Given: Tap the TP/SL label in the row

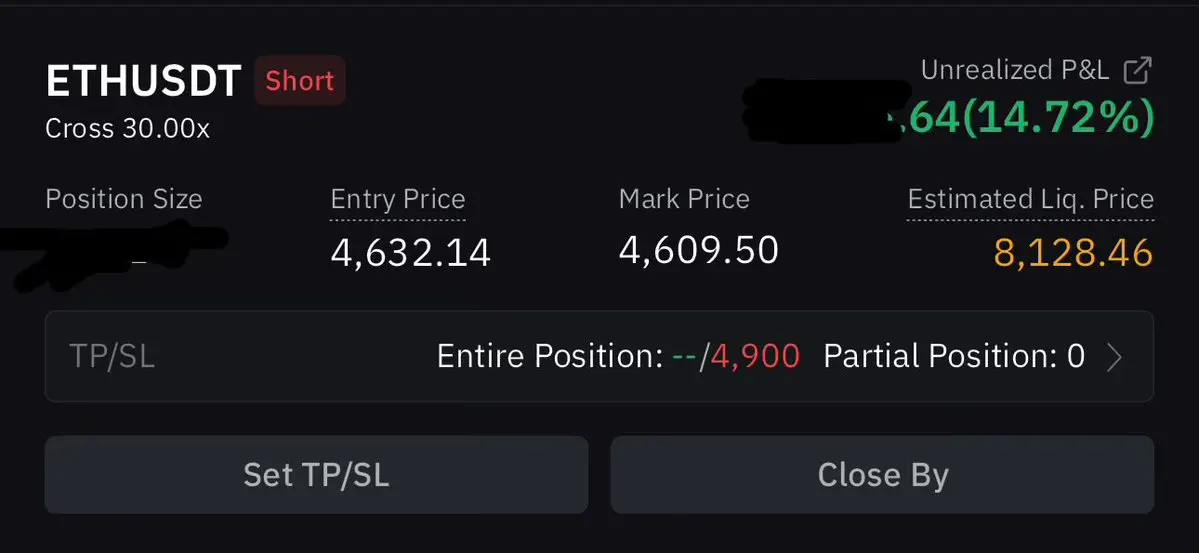Looking at the screenshot, I should coord(112,356).
